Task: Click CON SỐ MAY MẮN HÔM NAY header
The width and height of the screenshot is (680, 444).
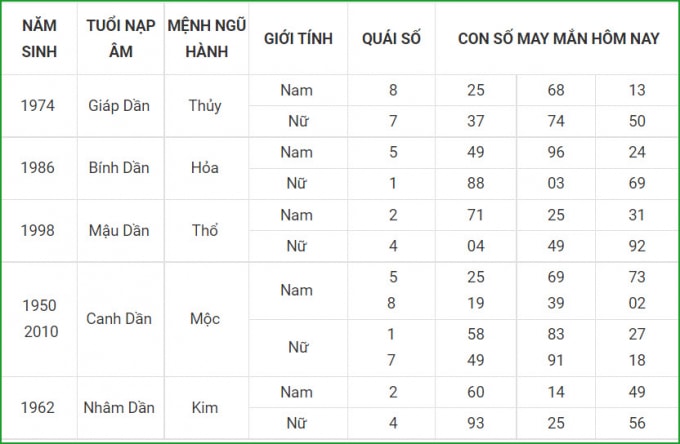Action: tap(558, 39)
